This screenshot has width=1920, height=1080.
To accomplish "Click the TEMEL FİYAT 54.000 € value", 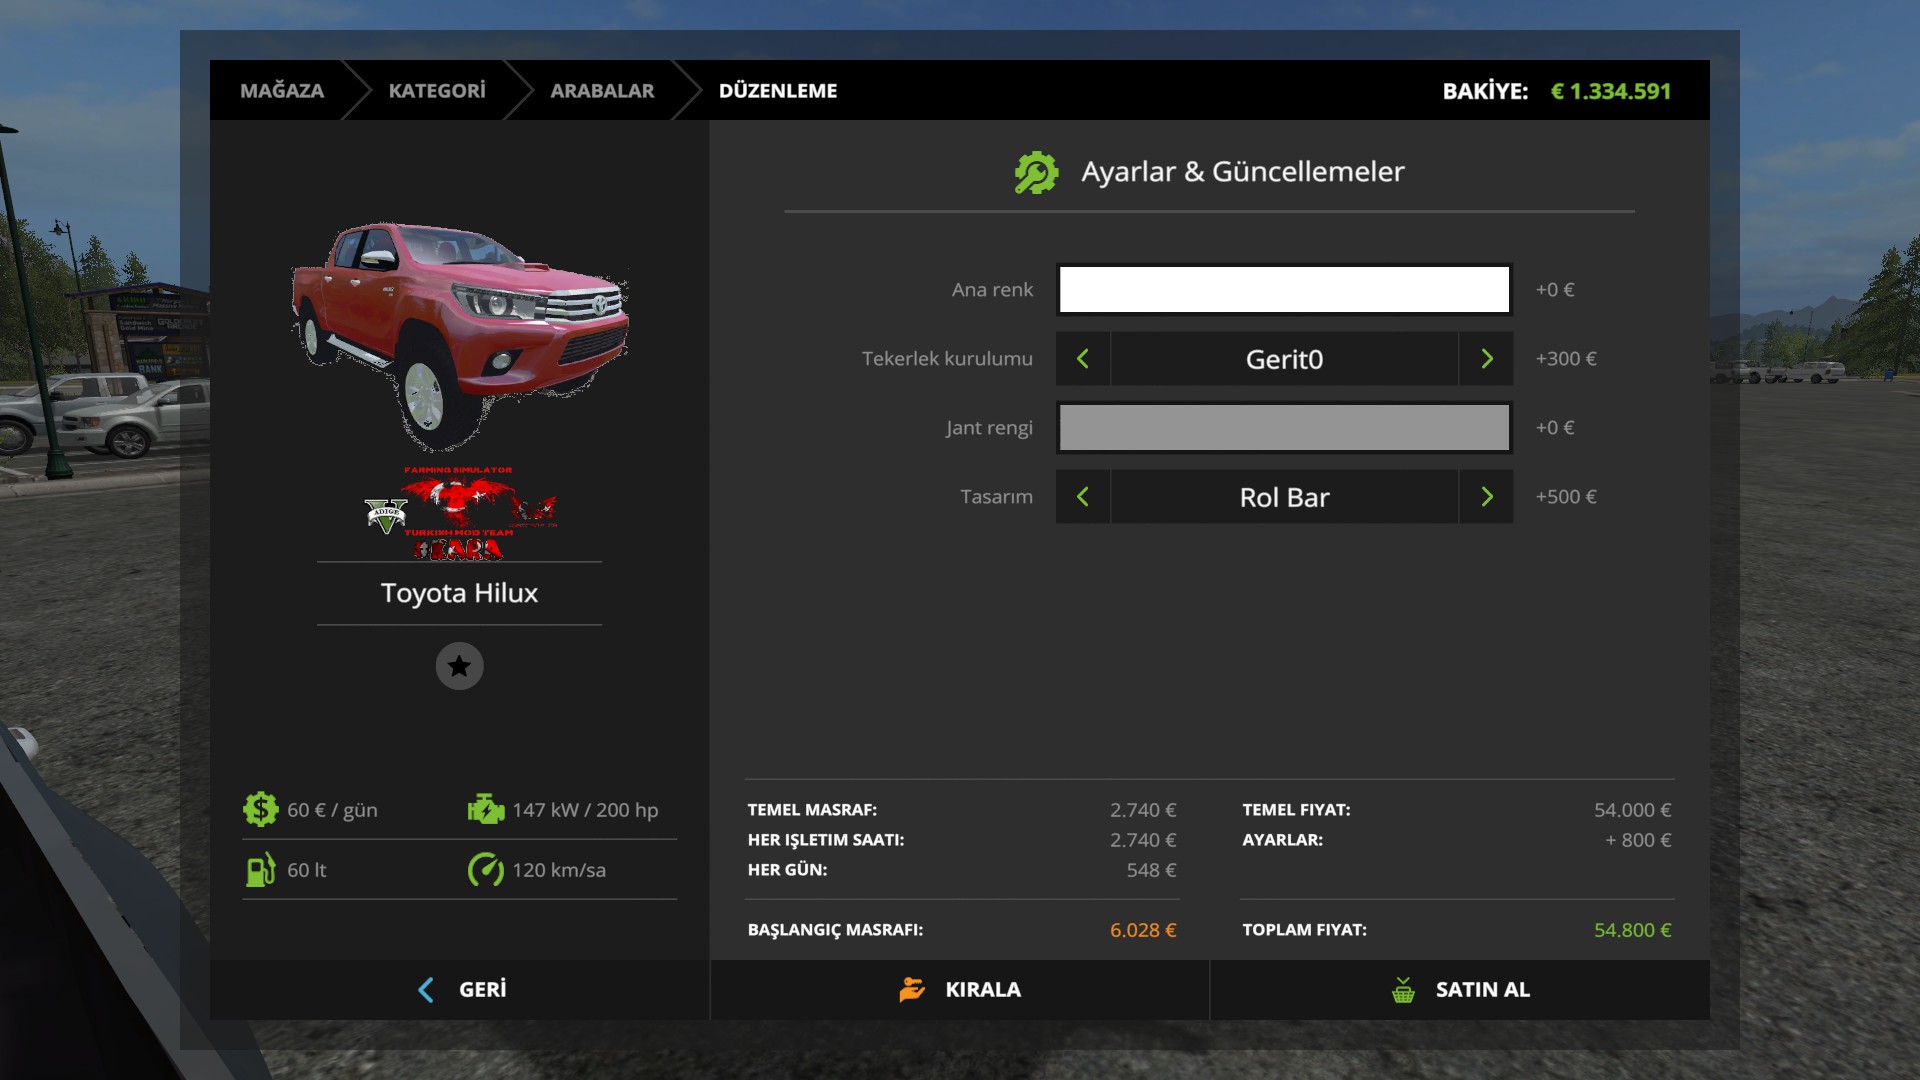I will [1632, 810].
